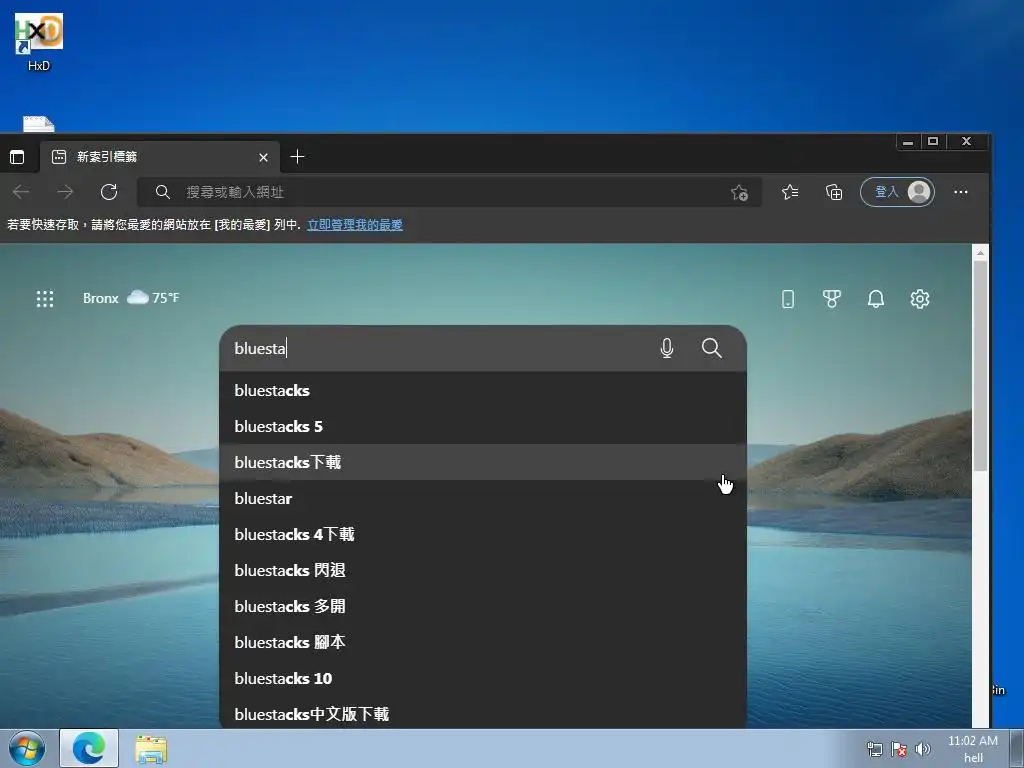Open the volume speaker icon
1024x768 pixels.
923,749
